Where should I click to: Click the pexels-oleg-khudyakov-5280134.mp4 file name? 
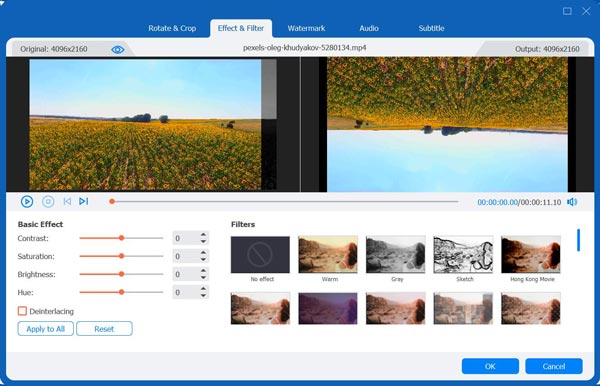point(305,48)
